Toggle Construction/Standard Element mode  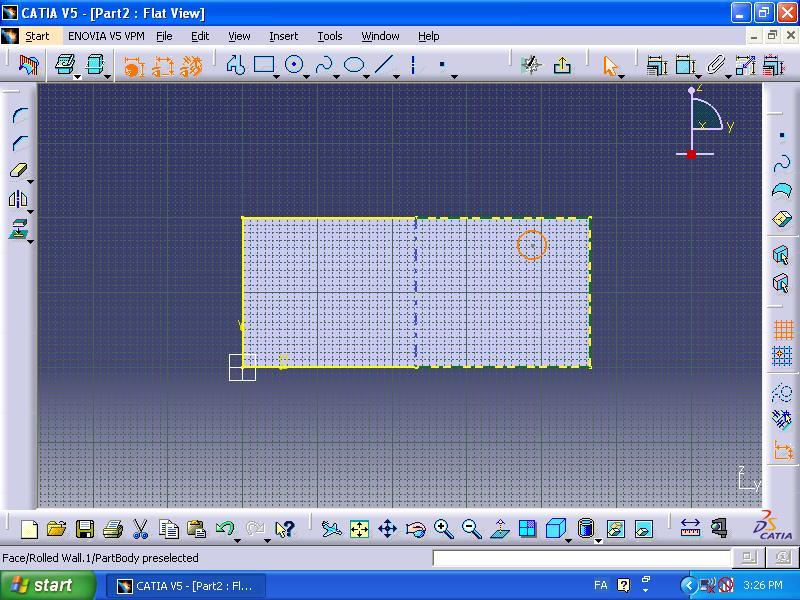[x=783, y=392]
